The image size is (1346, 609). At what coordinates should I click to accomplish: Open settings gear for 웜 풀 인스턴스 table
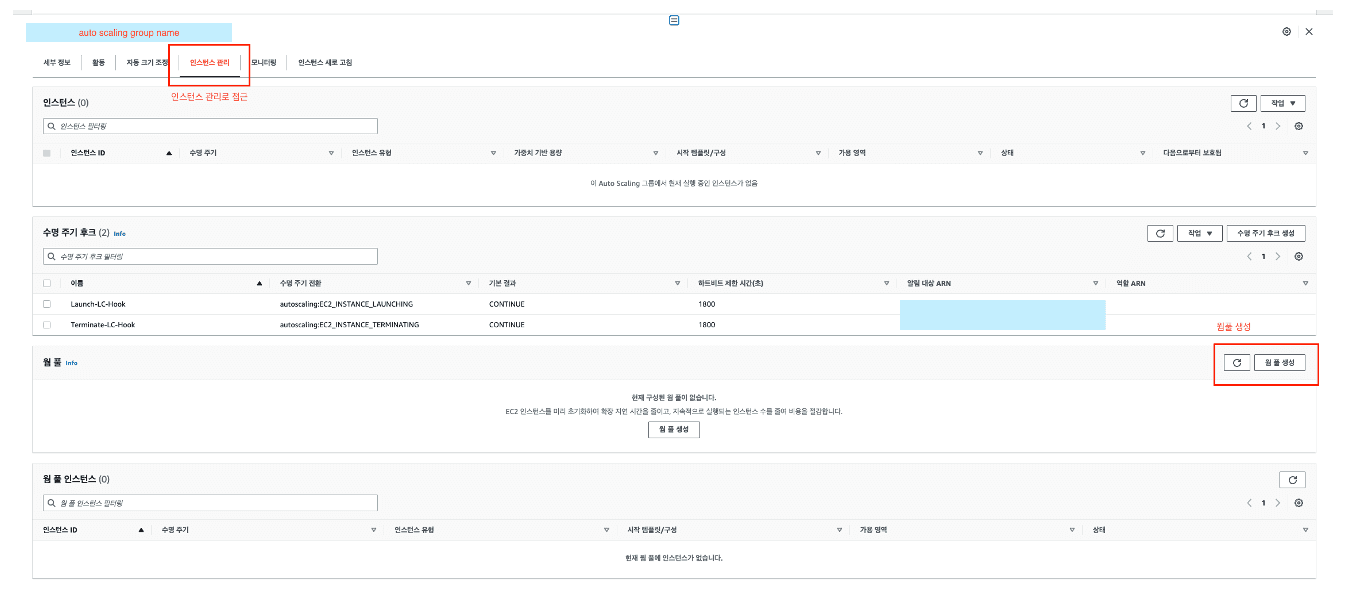[x=1298, y=503]
